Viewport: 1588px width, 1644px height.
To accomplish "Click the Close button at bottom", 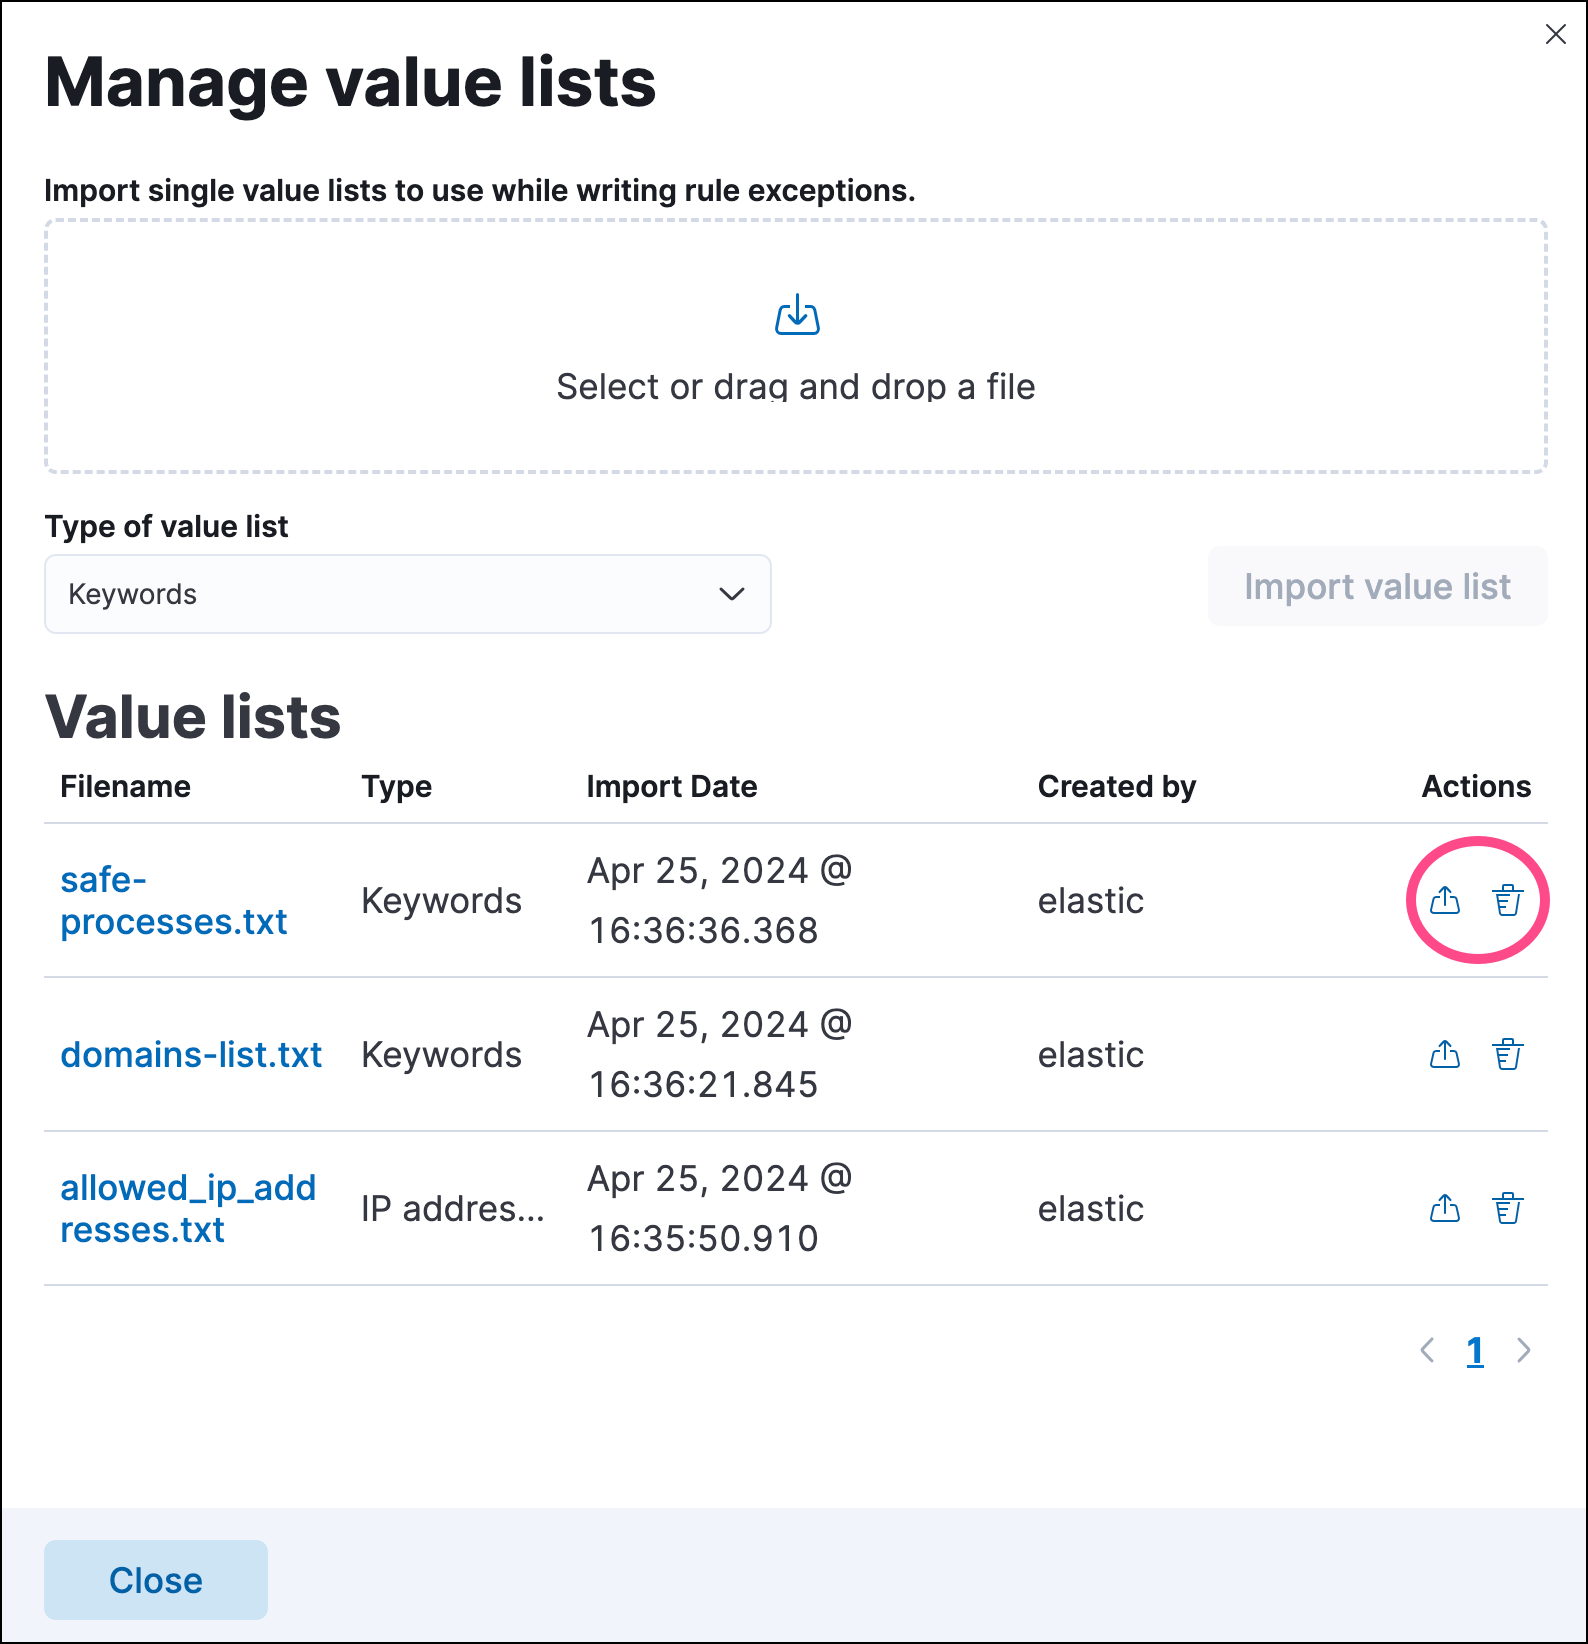I will (156, 1580).
